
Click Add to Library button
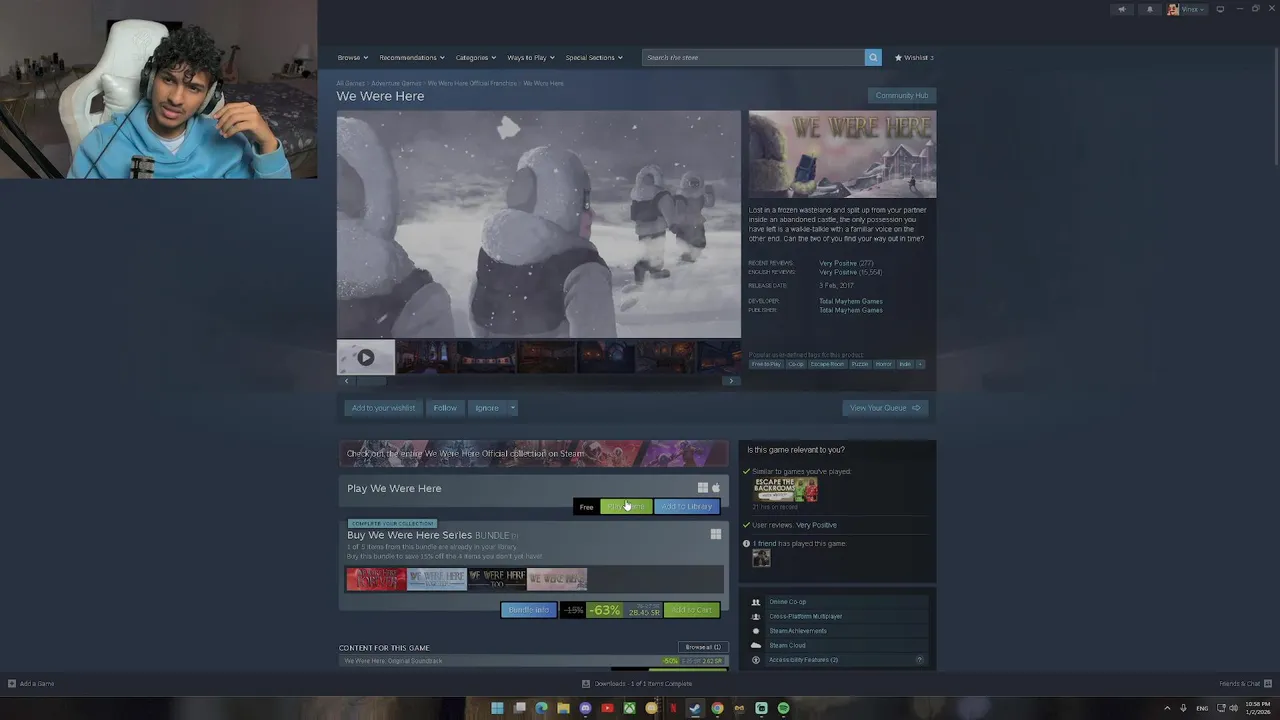pyautogui.click(x=687, y=507)
